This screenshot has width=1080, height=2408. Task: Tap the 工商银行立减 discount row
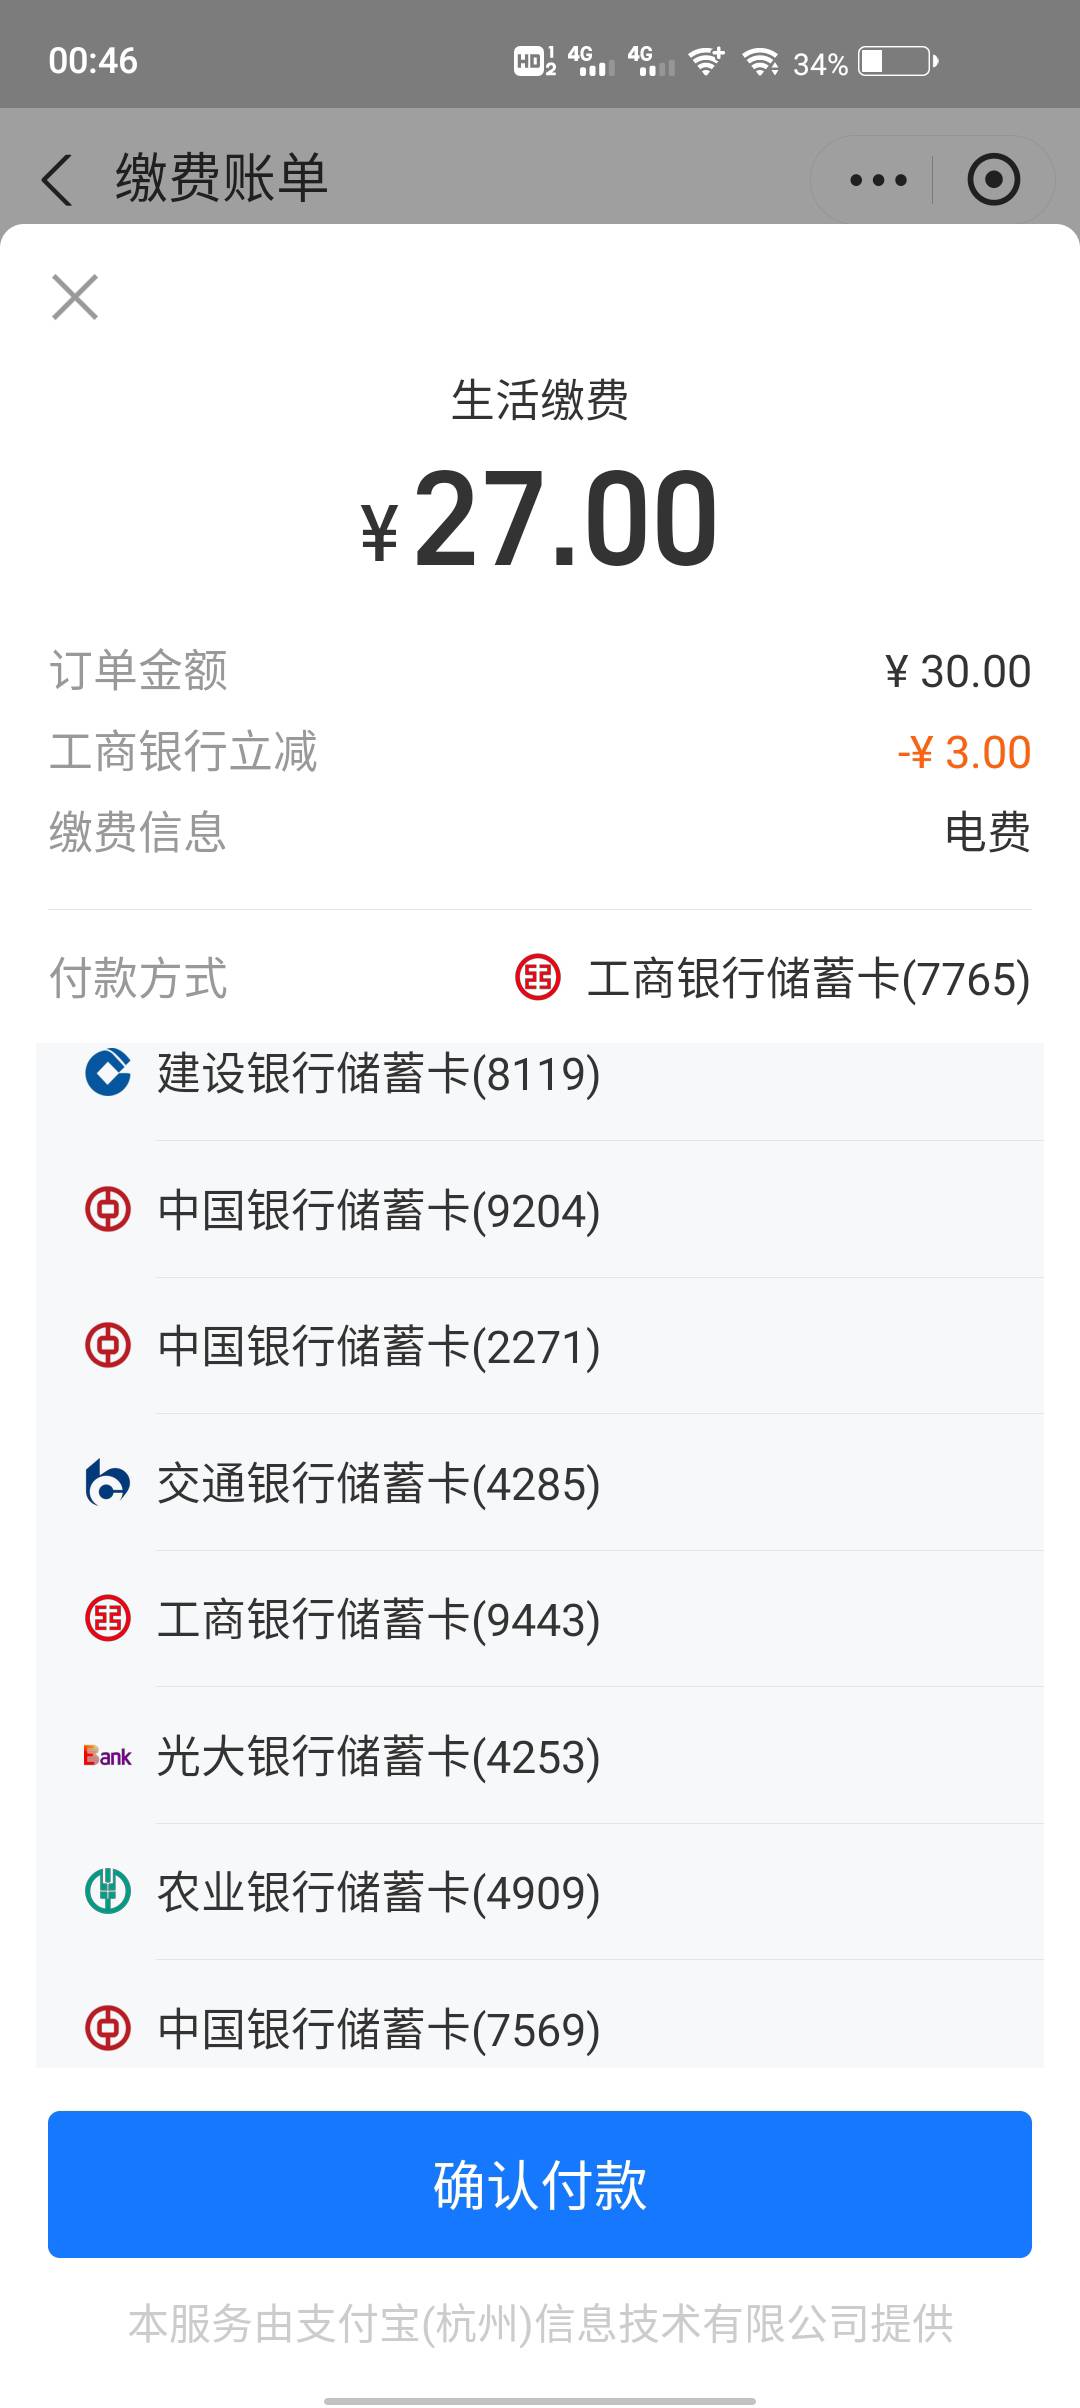pyautogui.click(x=540, y=752)
